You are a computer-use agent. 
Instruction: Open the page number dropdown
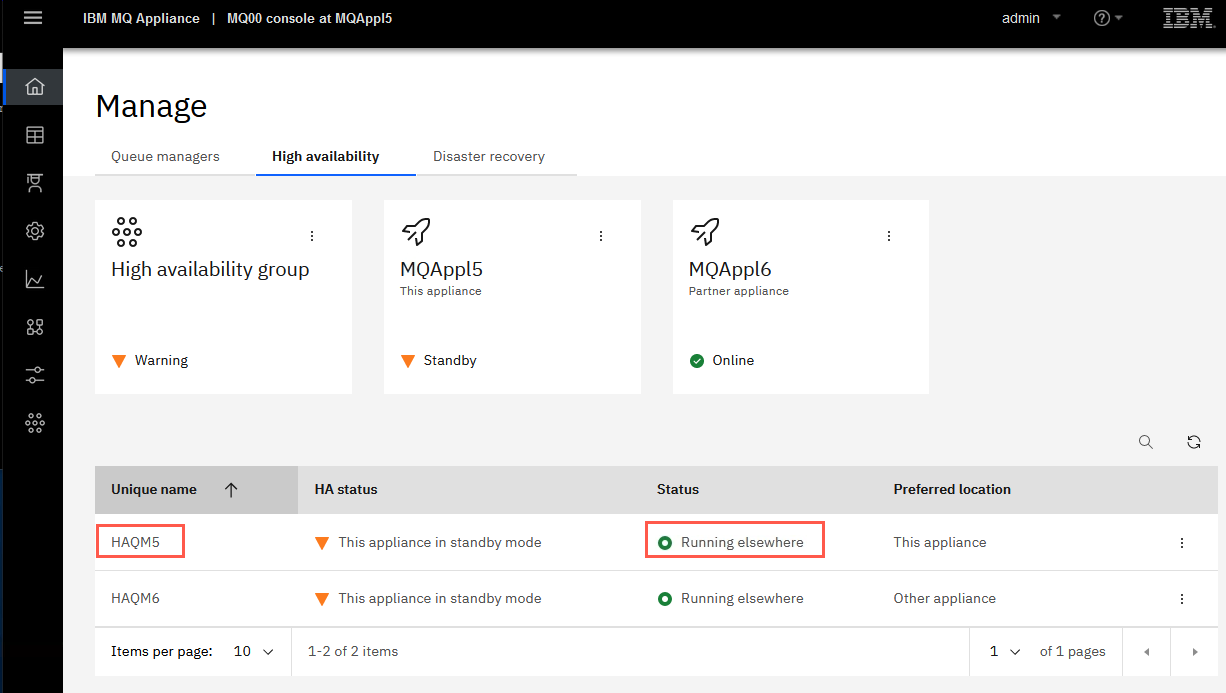pos(1005,651)
